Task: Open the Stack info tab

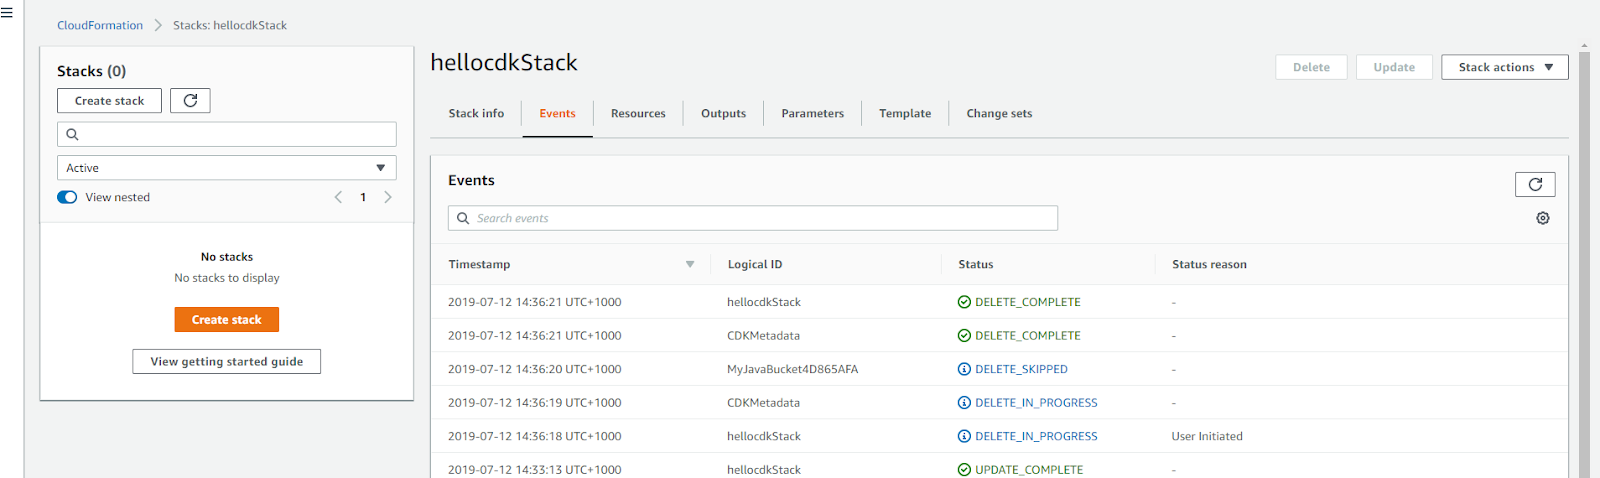Action: (x=476, y=114)
